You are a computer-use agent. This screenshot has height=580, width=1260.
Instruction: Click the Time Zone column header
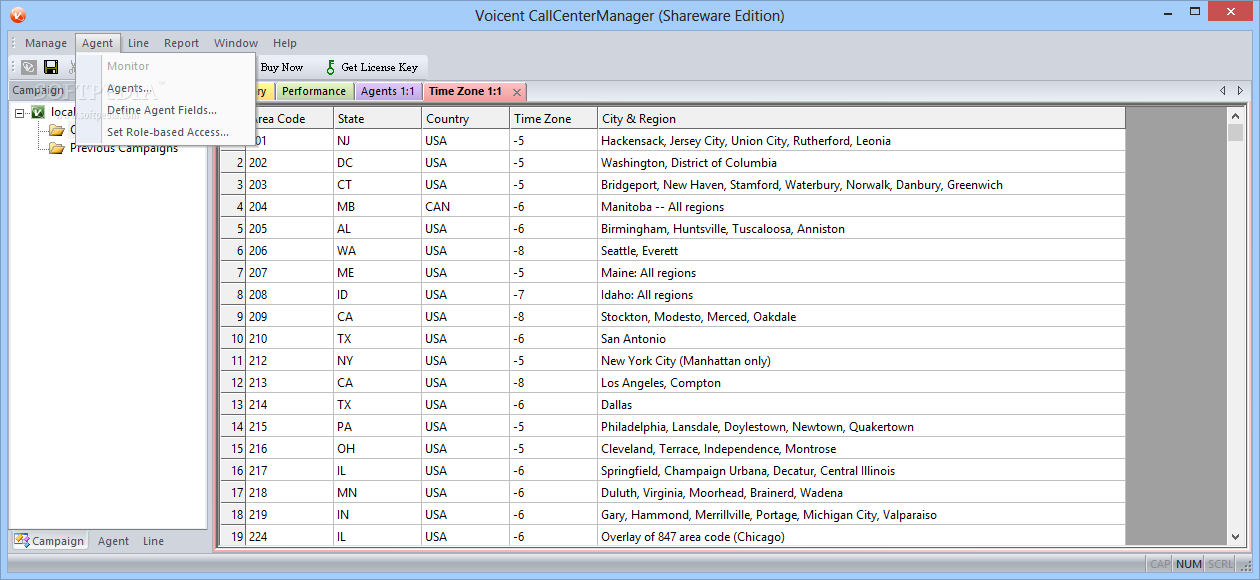point(553,118)
